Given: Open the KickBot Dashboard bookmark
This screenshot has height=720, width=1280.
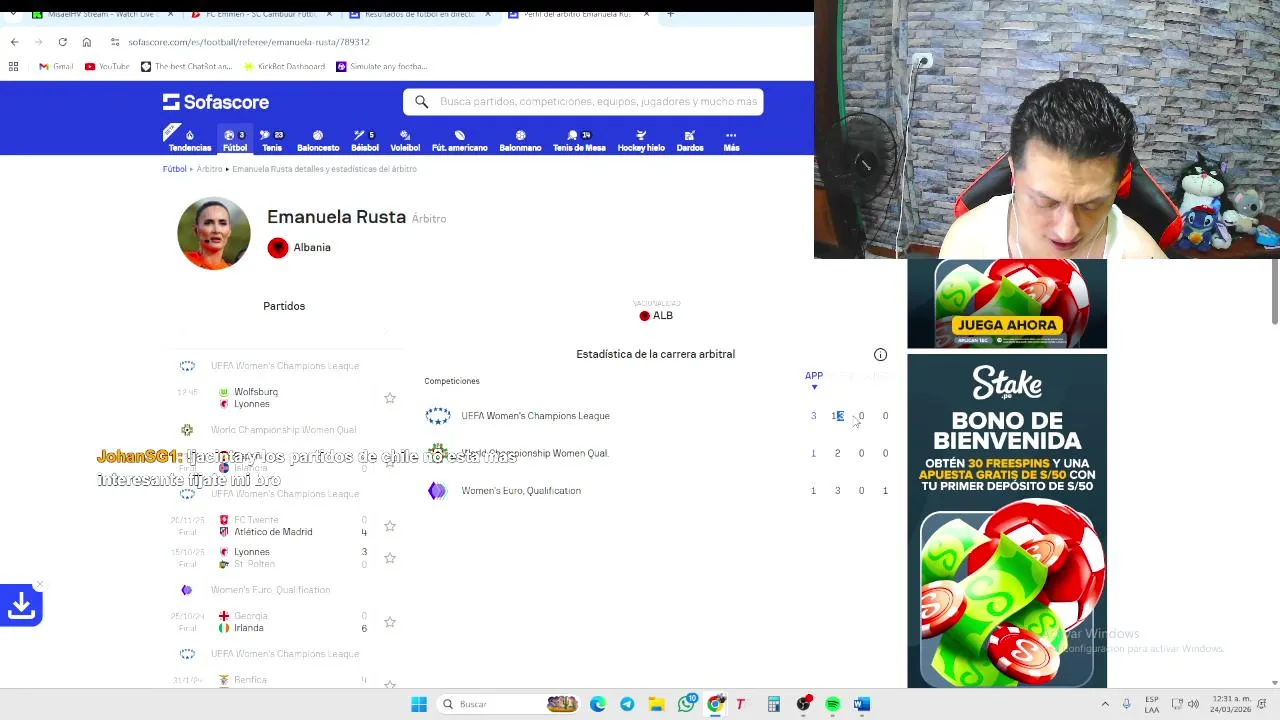Looking at the screenshot, I should pyautogui.click(x=285, y=66).
